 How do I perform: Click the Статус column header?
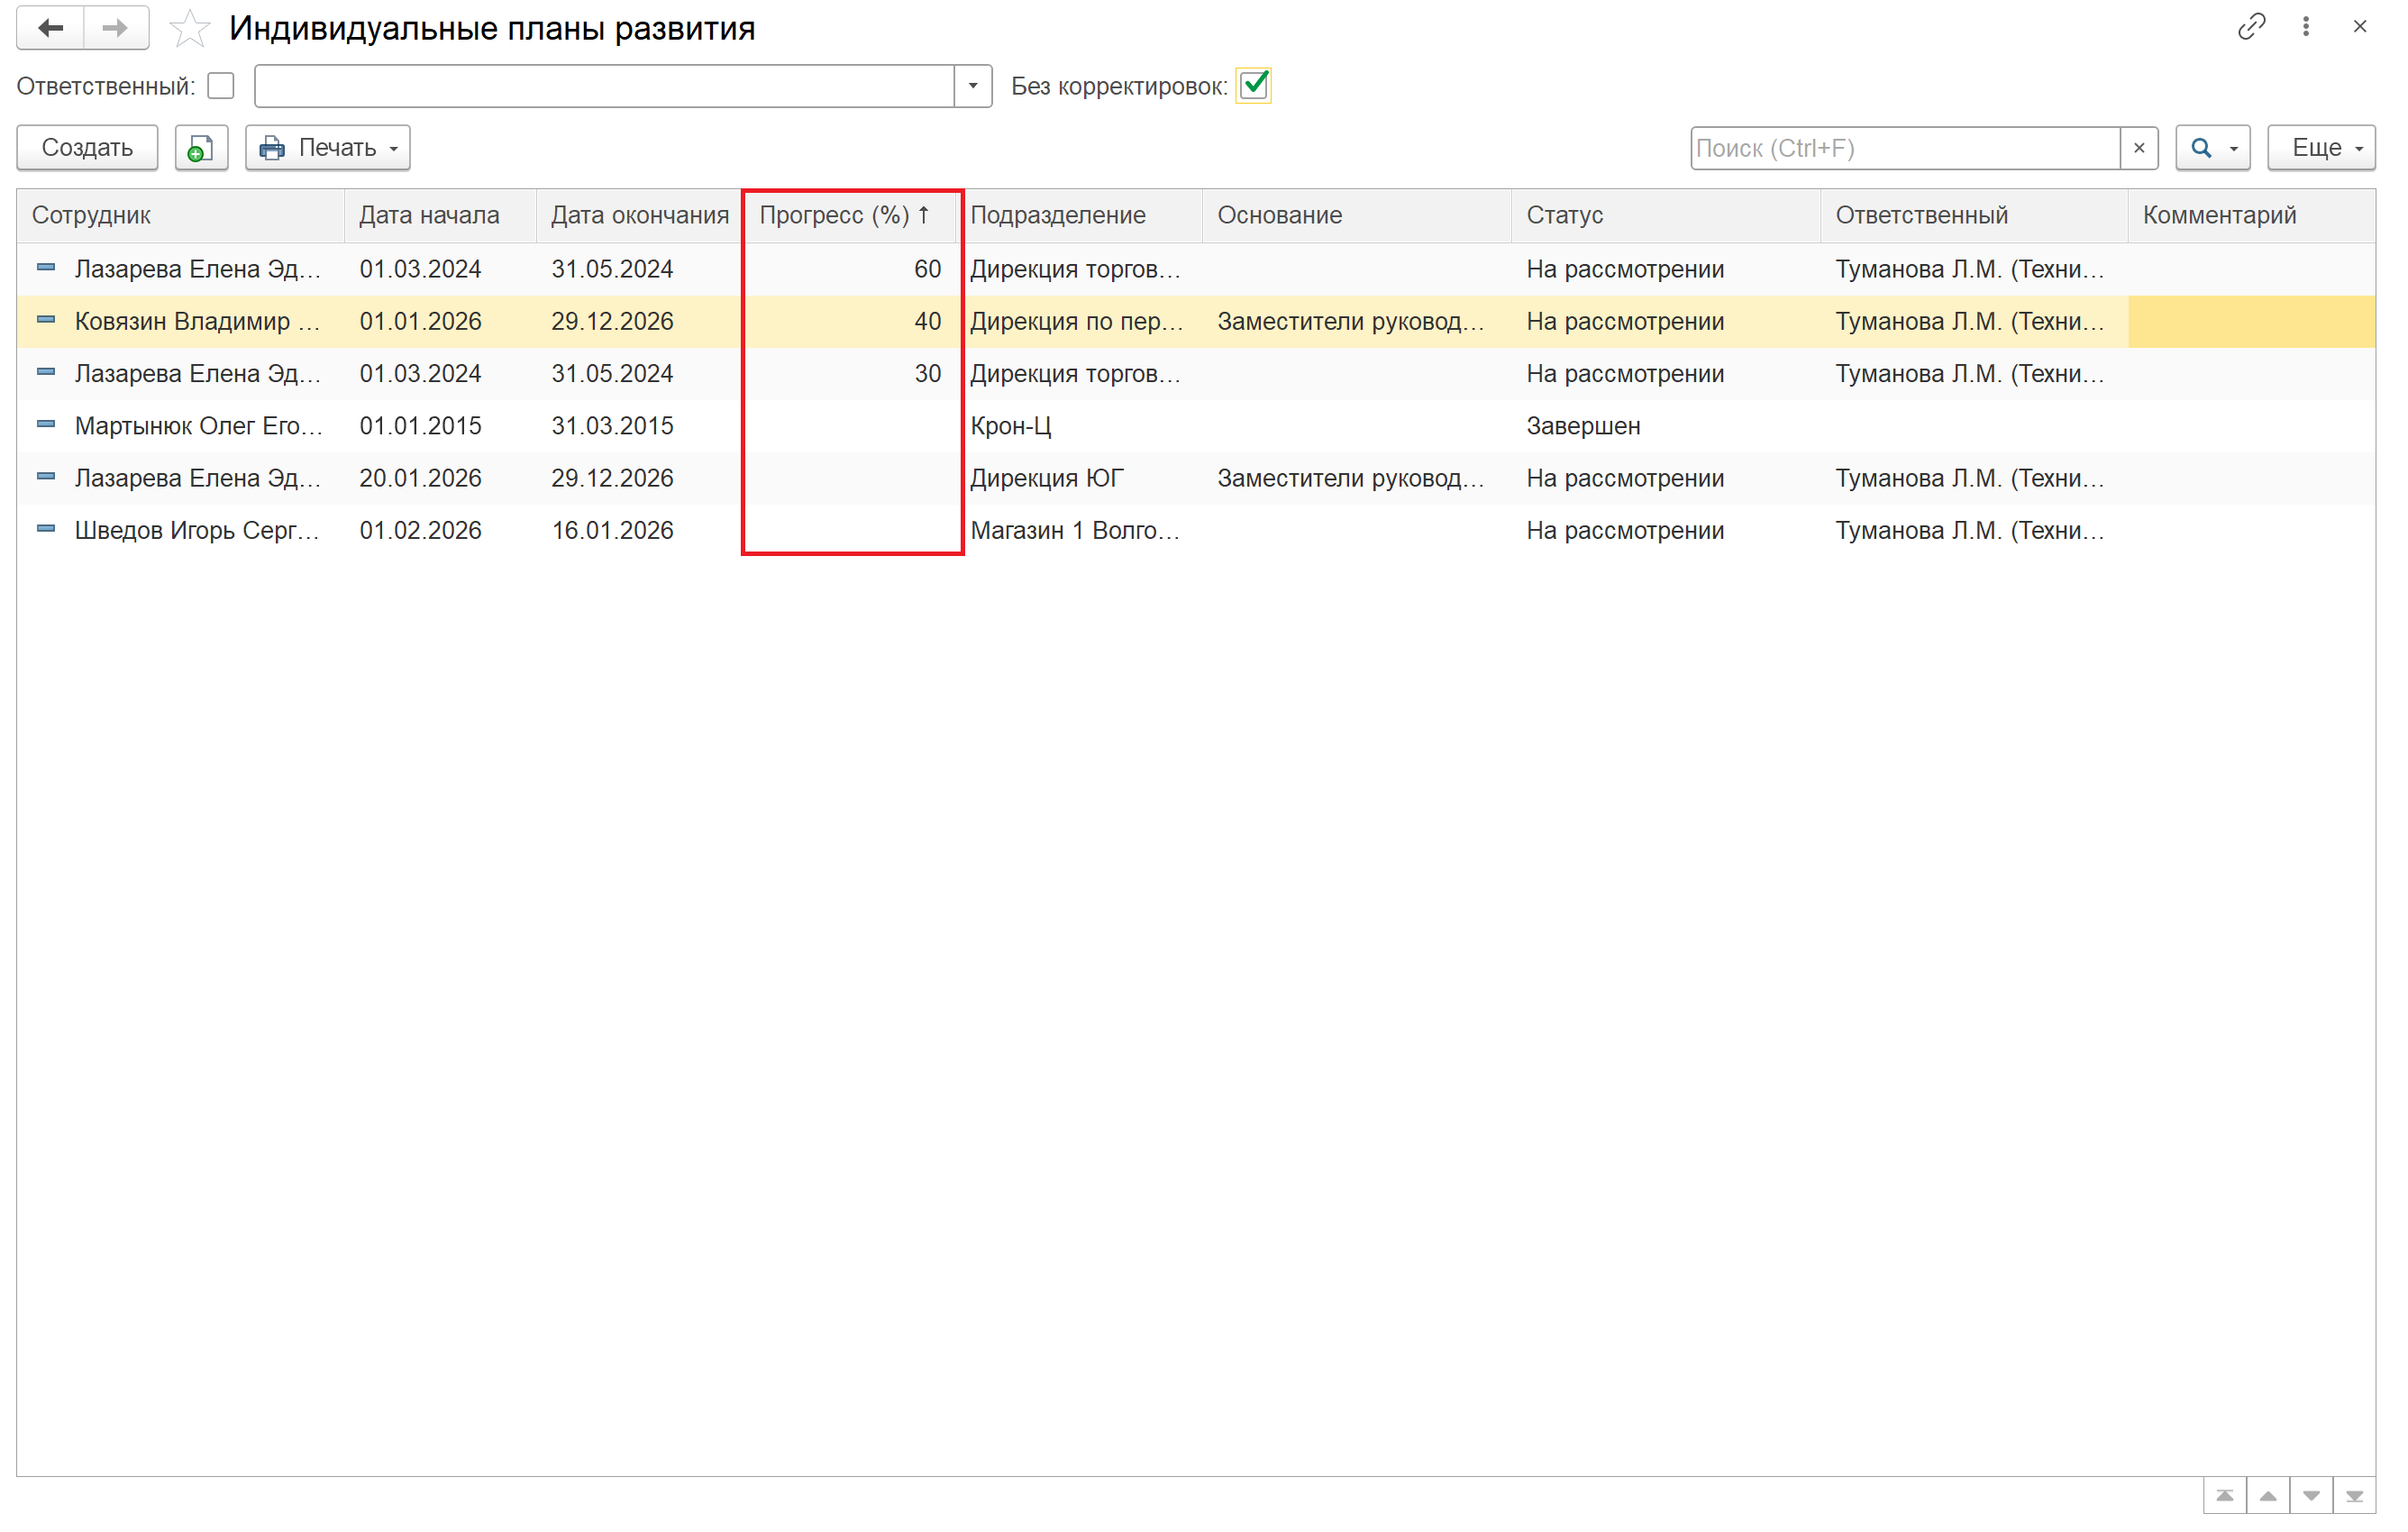click(x=1564, y=215)
